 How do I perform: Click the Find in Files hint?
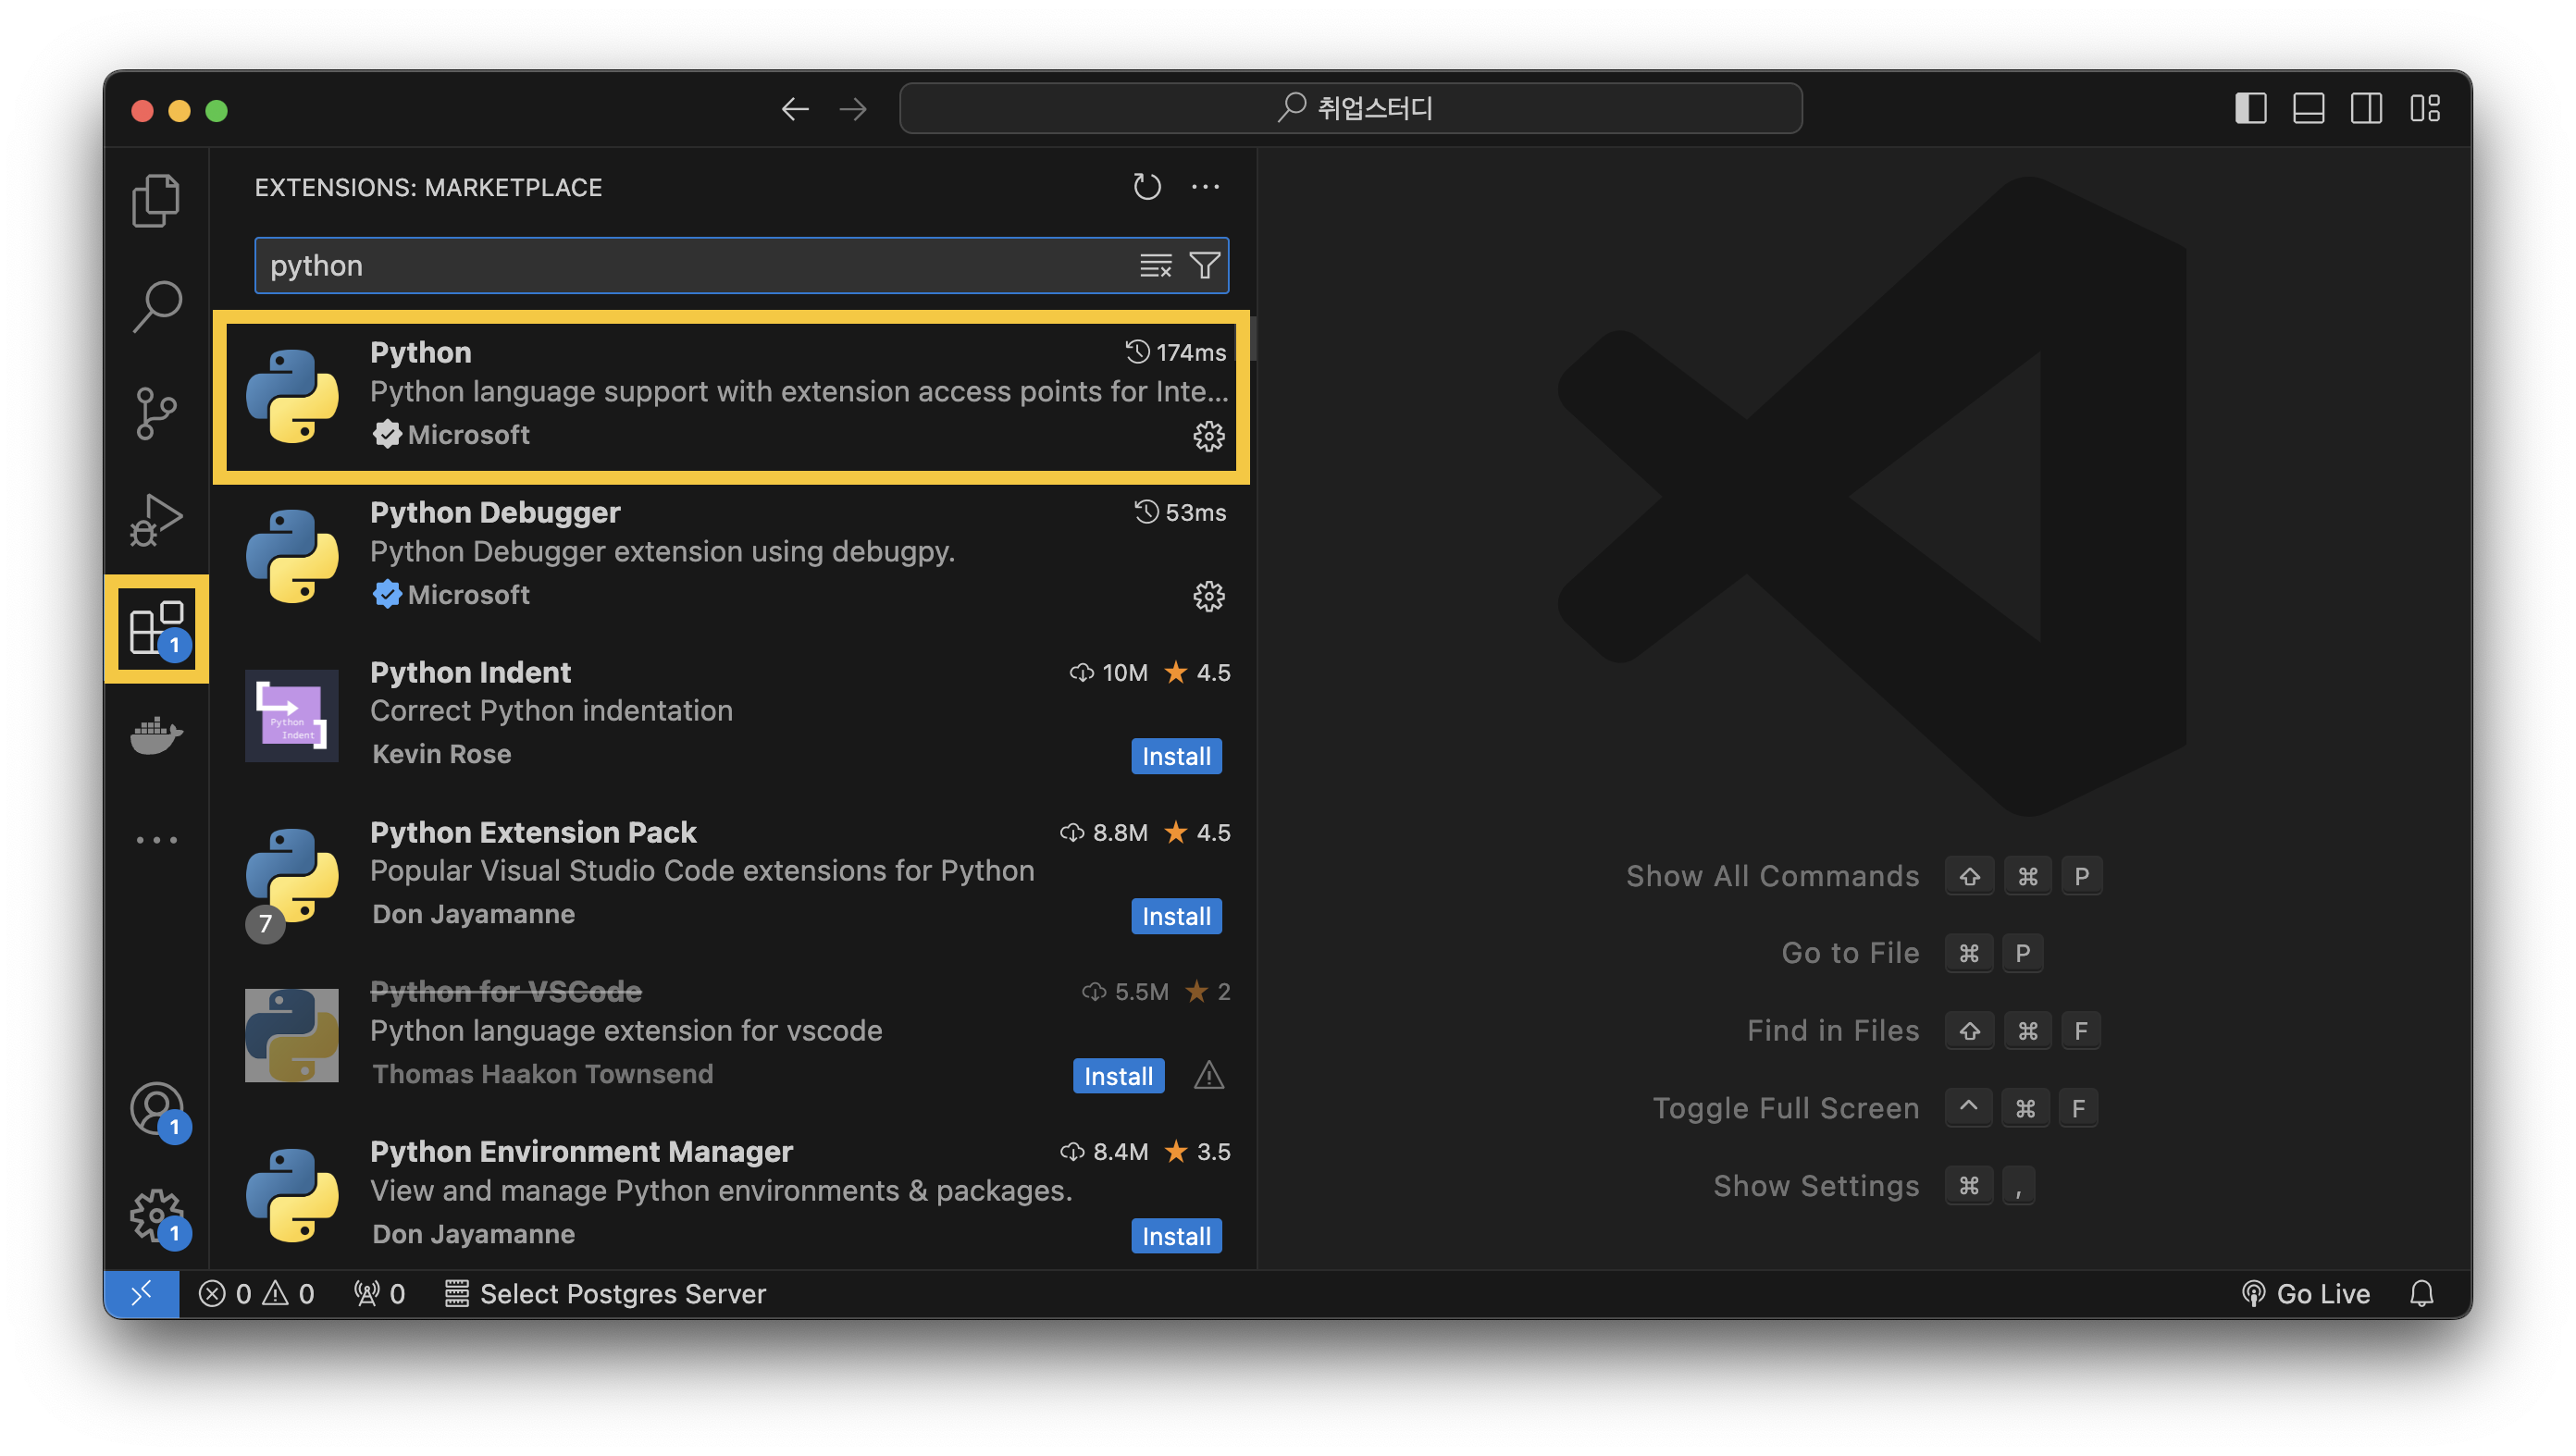tap(1833, 1031)
